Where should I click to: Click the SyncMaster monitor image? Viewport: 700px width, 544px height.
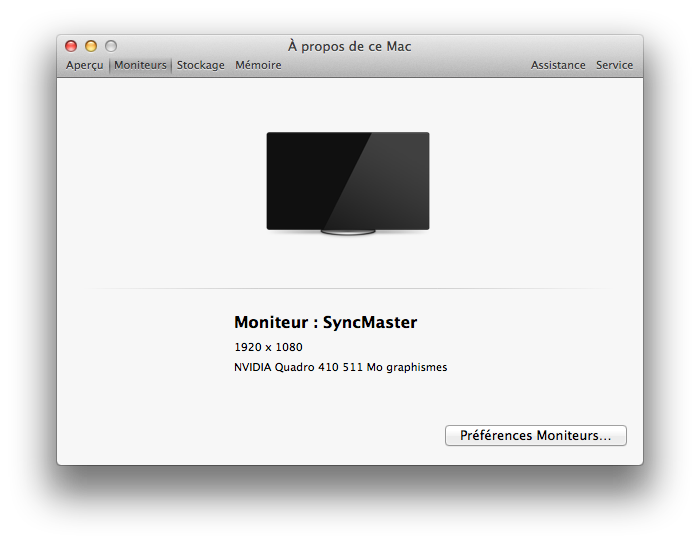pyautogui.click(x=348, y=183)
